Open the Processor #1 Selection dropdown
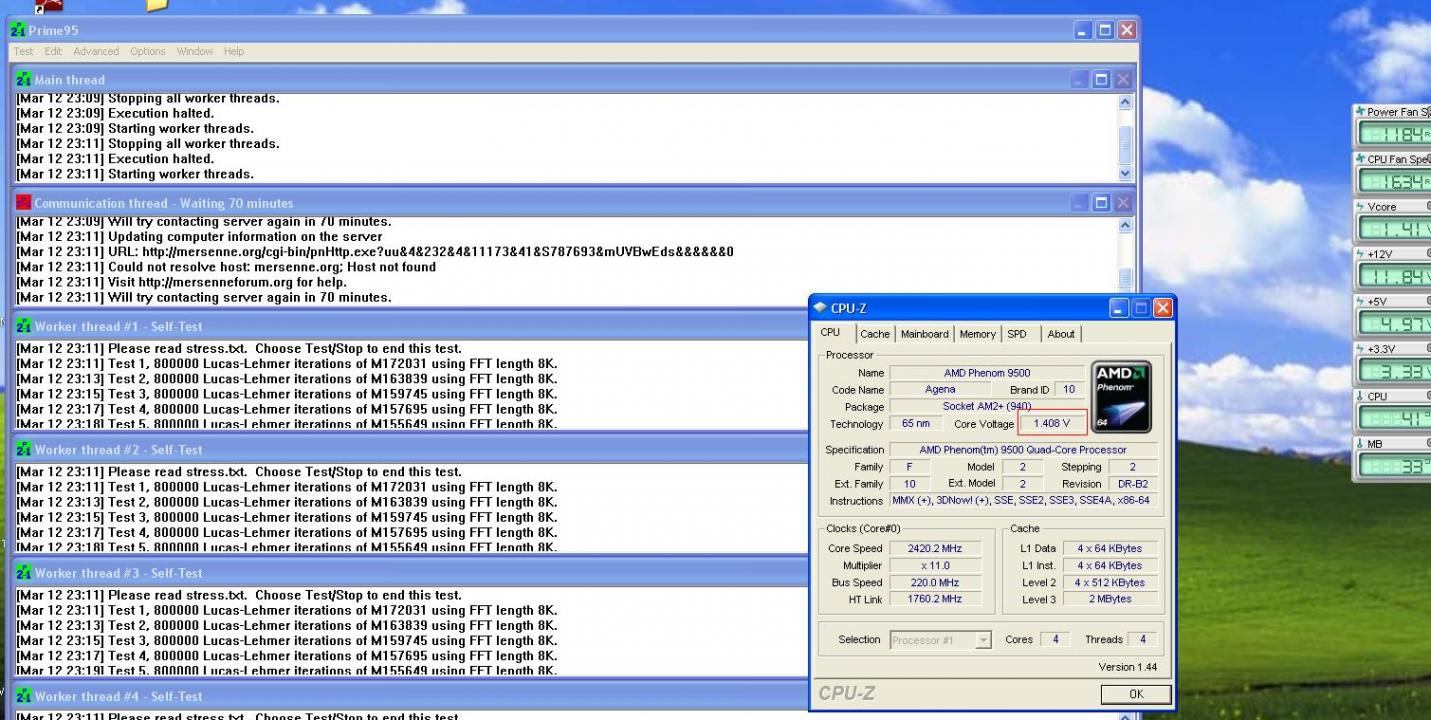1431x720 pixels. click(940, 640)
